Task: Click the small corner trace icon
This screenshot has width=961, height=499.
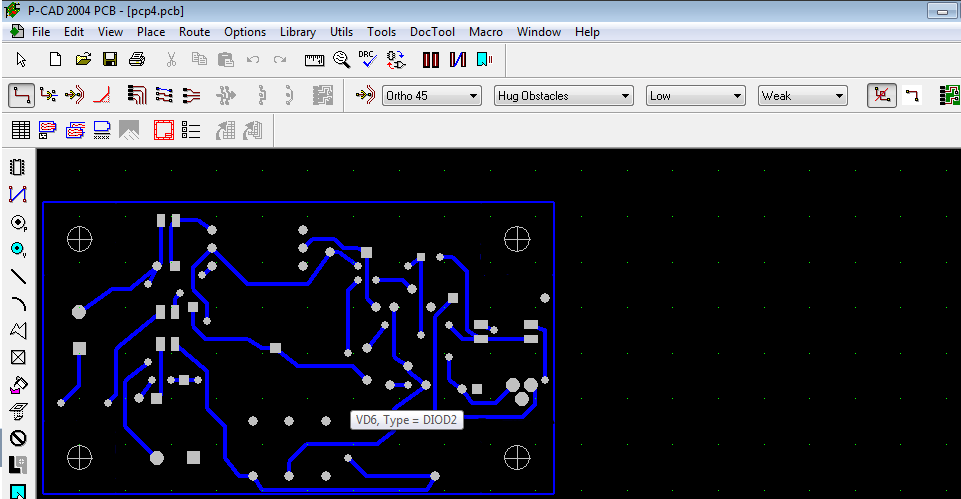Action: click(913, 96)
